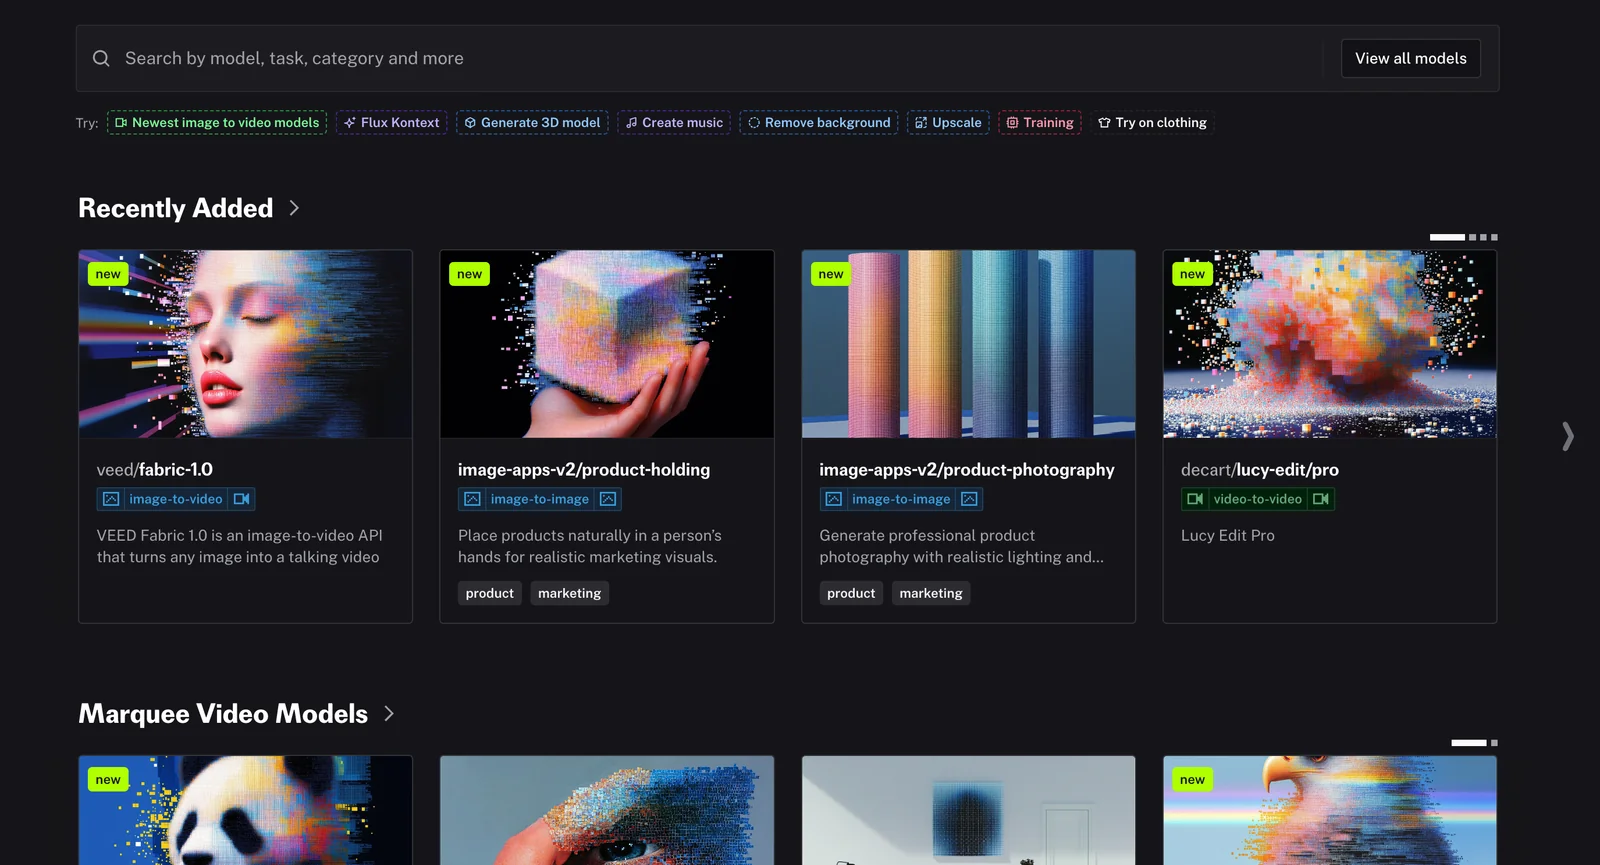
Task: Open veed/fabric-1.0 thumbnail image
Action: 245,344
